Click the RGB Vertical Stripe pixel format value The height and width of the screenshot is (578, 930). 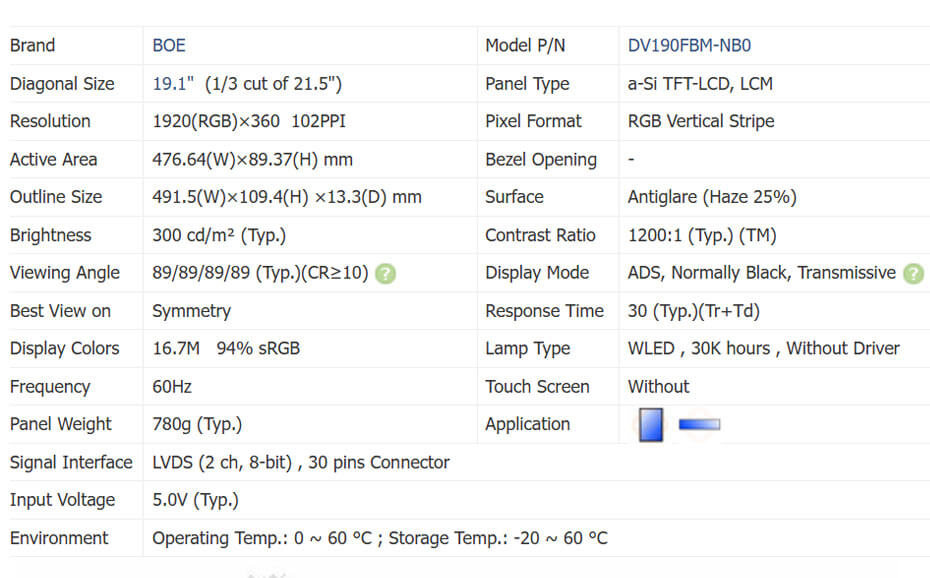click(x=701, y=121)
